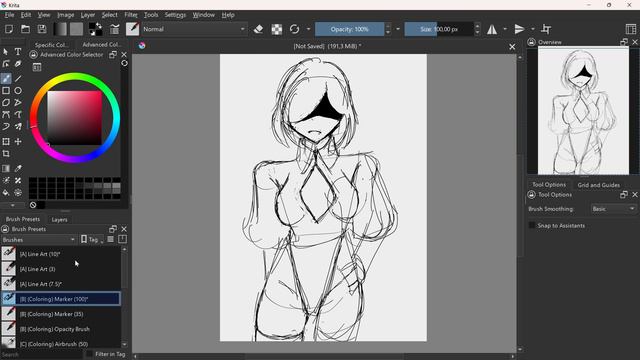
Task: Select the Multibrush tool
Action: [18, 127]
